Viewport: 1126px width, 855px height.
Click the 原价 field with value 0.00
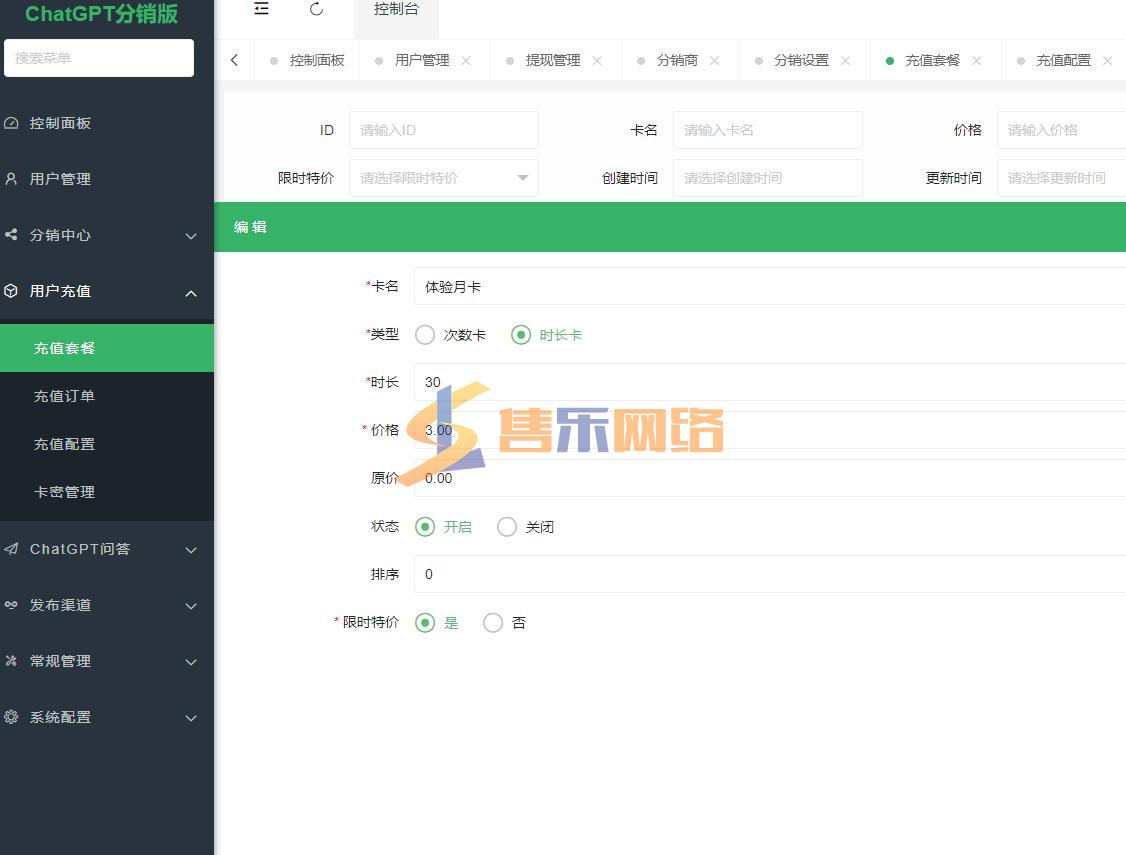point(770,478)
